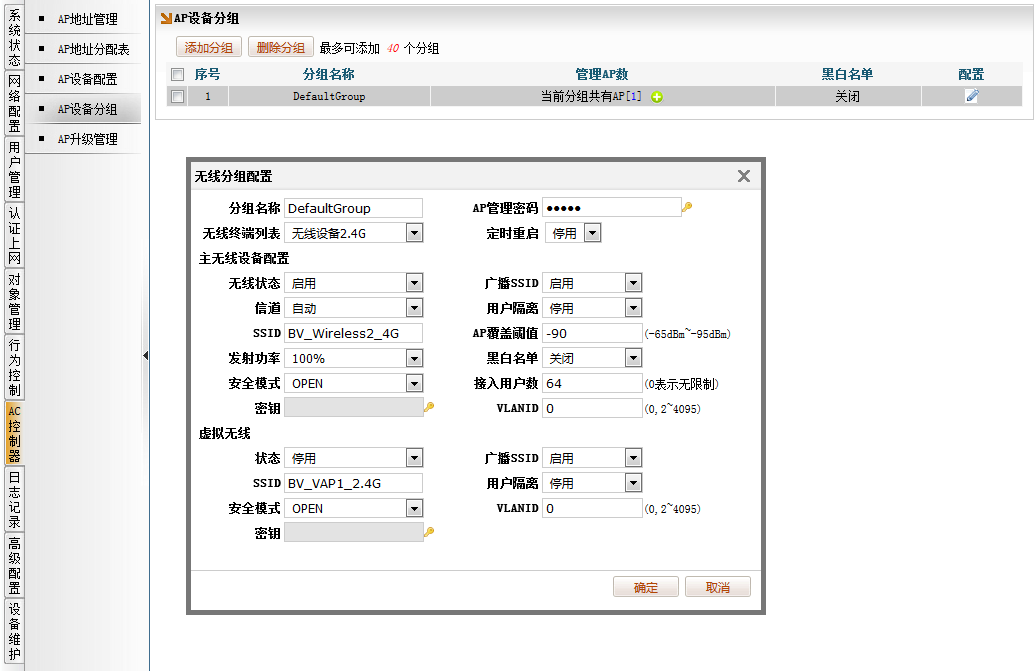Check the DefaultGroup row checkbox
Viewport: 1036px width, 671px height.
178,96
